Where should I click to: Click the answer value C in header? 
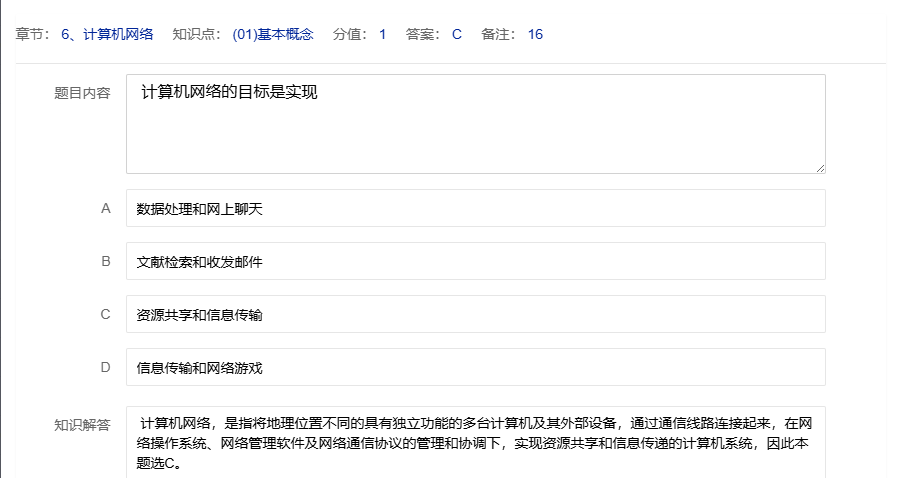pos(457,35)
